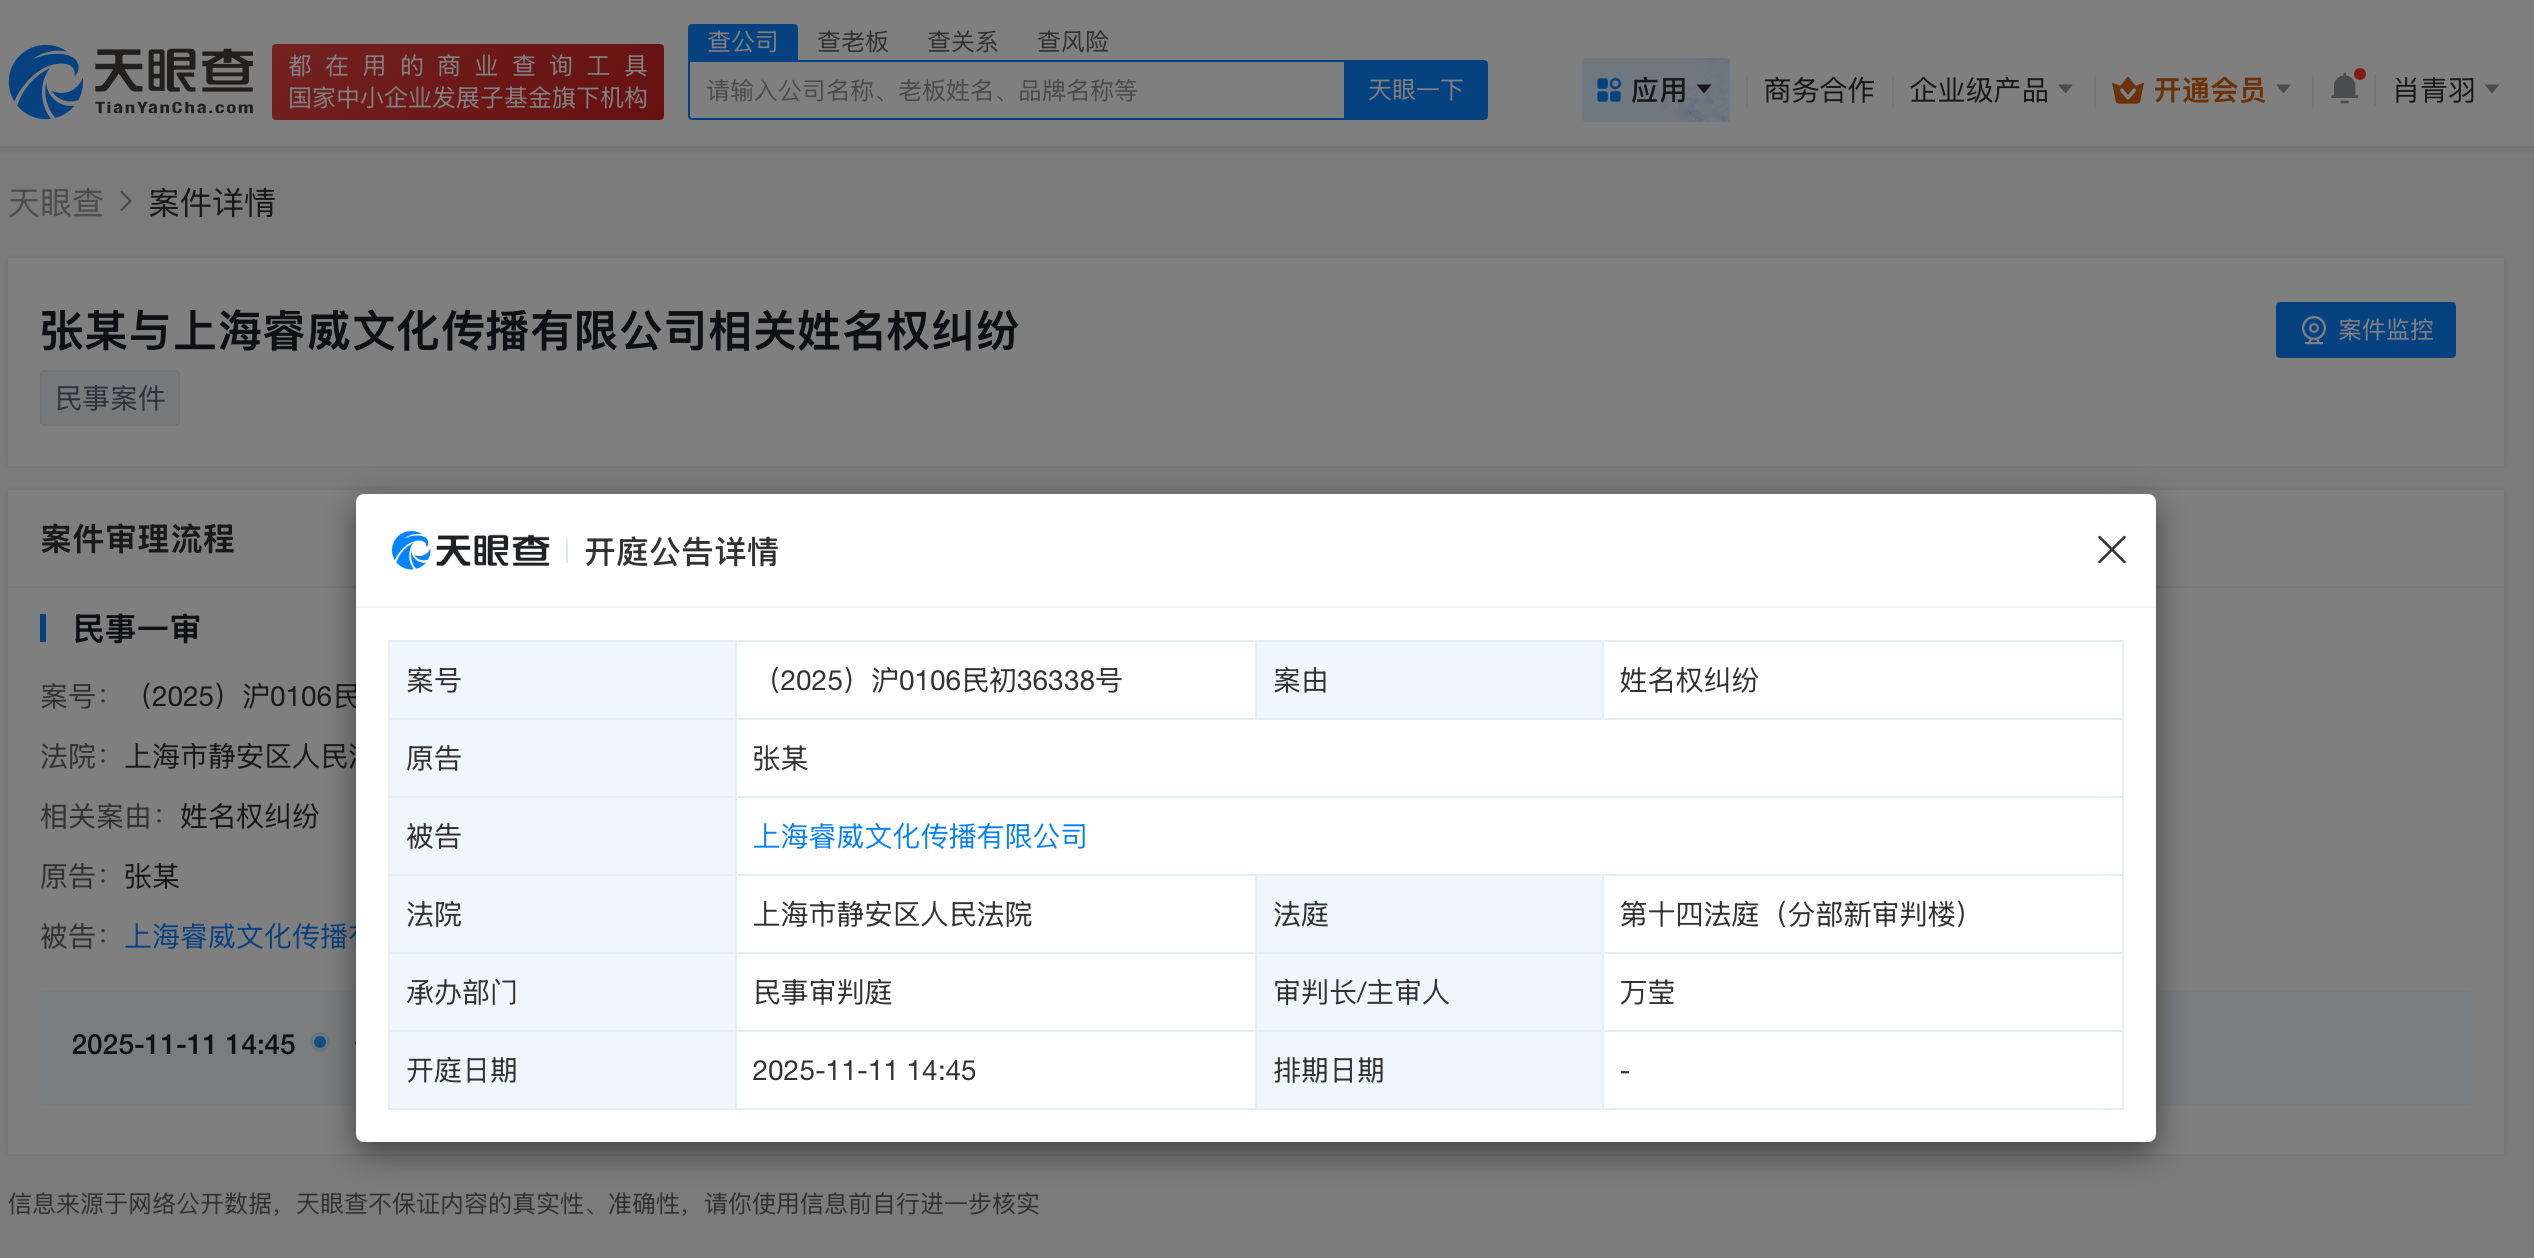This screenshot has width=2534, height=1258.
Task: Click the Tianyancha logo in the modal header
Action: coord(470,550)
